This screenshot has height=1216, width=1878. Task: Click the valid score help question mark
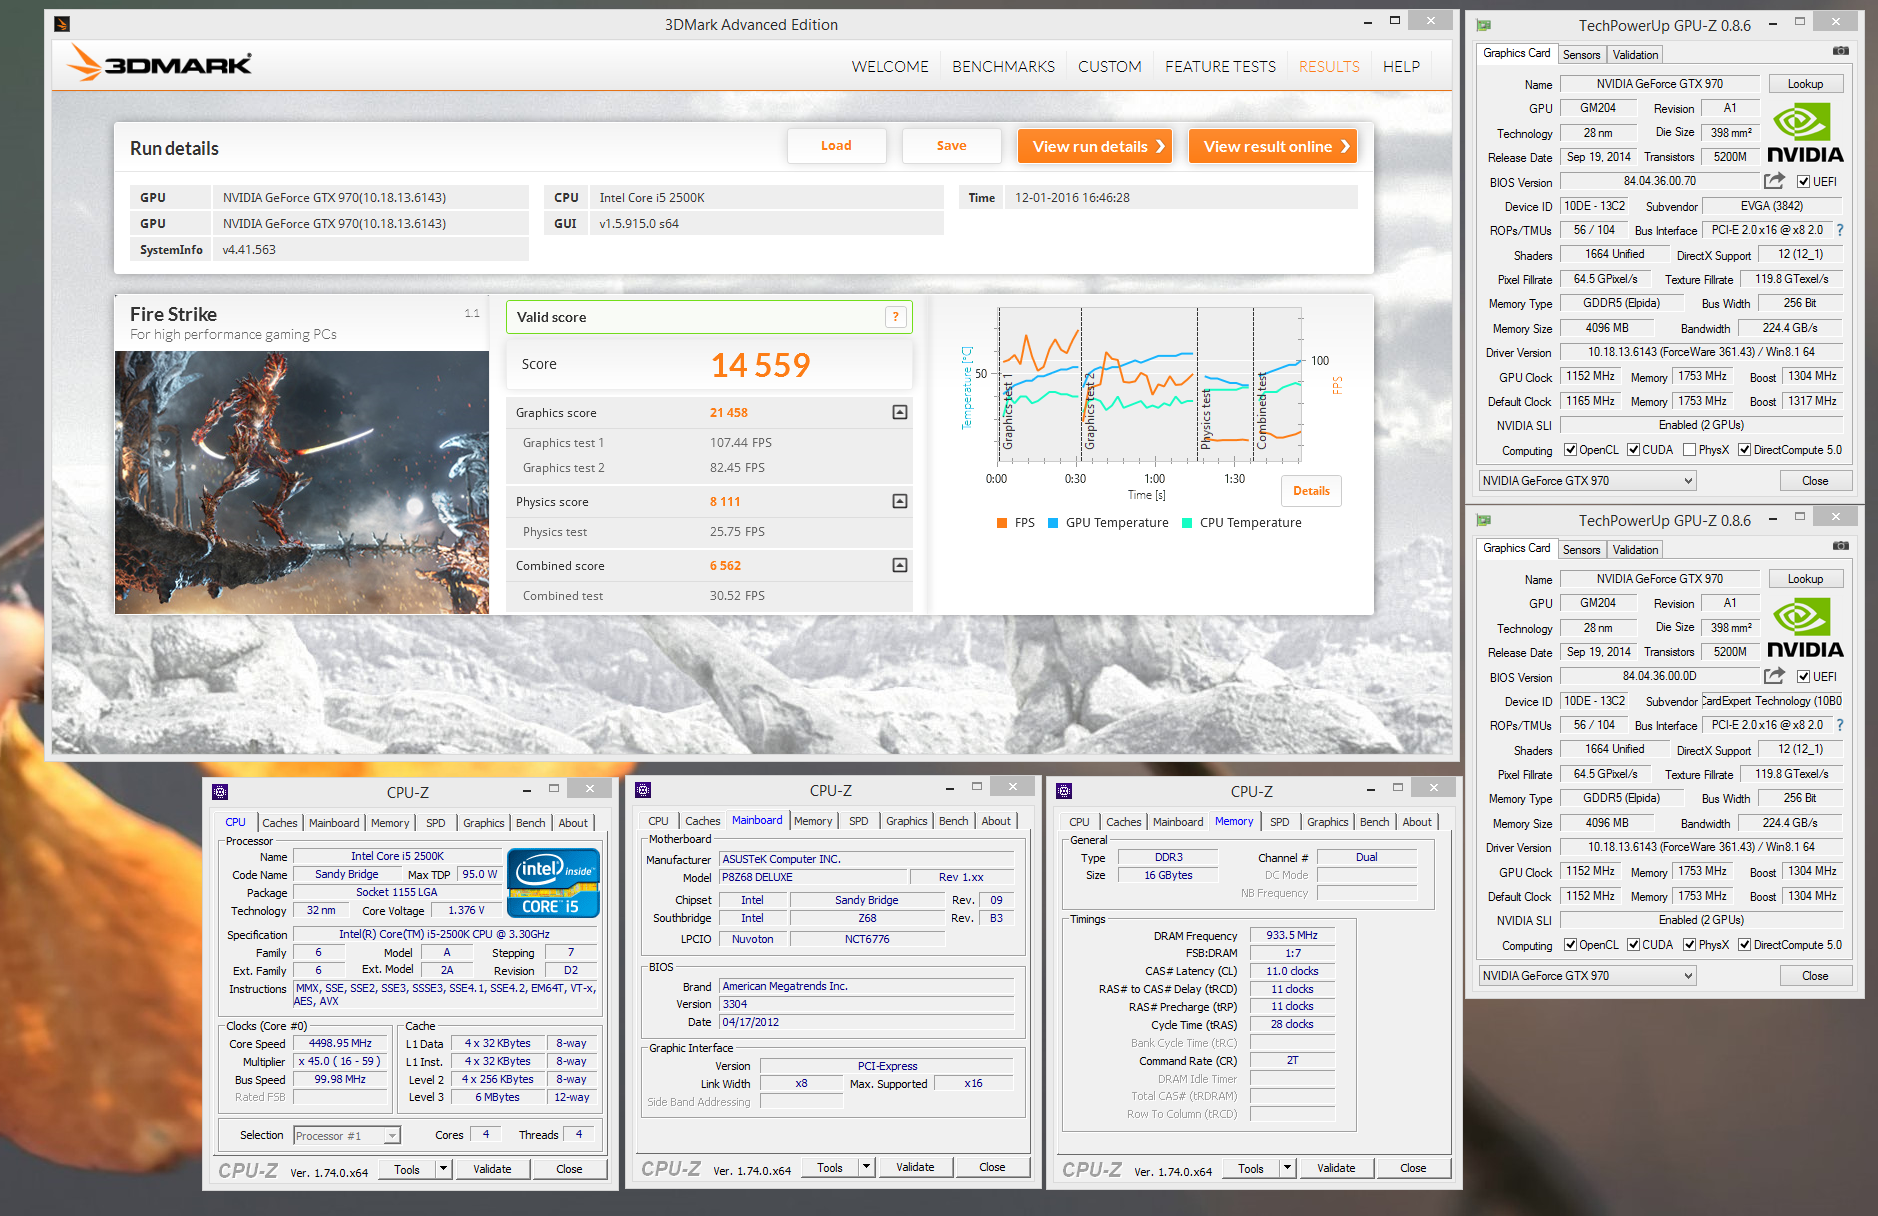pos(895,317)
